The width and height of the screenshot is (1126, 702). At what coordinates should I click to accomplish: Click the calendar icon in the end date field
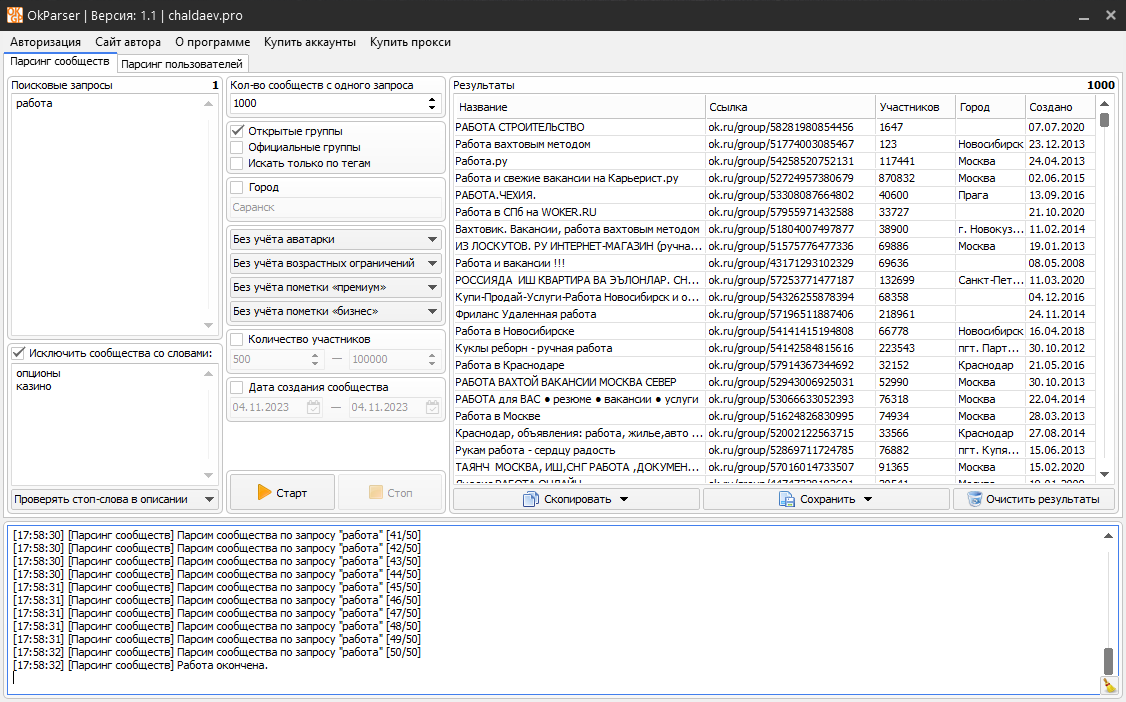432,407
